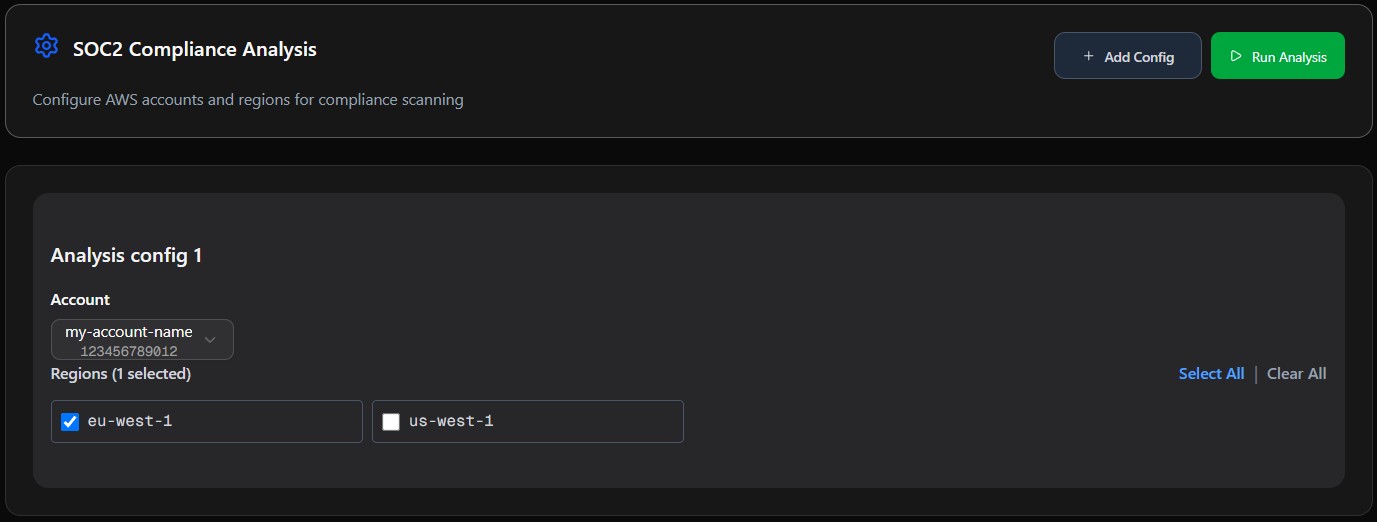
Task: Click the Regions (1 selected) label
Action: point(121,374)
